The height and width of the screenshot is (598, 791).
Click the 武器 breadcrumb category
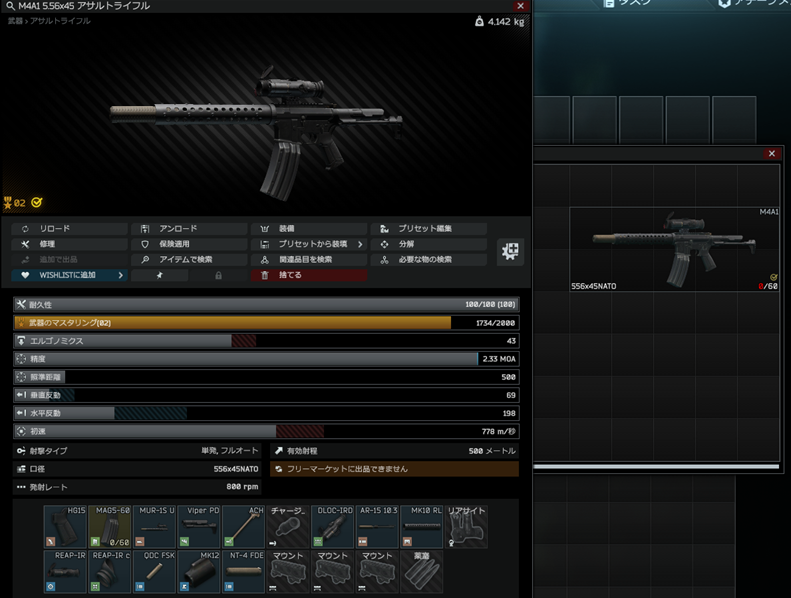pyautogui.click(x=16, y=21)
